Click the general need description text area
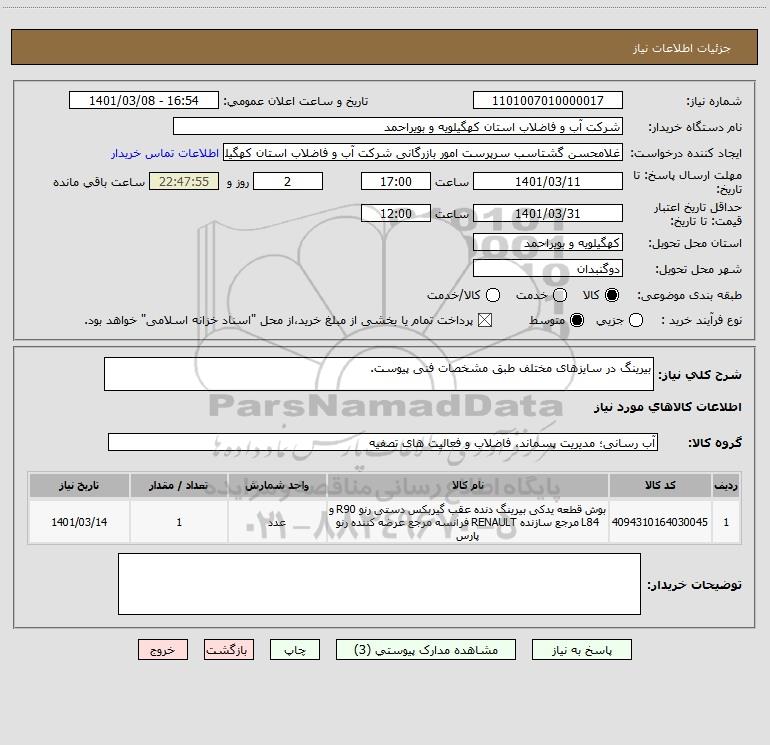 tap(379, 374)
